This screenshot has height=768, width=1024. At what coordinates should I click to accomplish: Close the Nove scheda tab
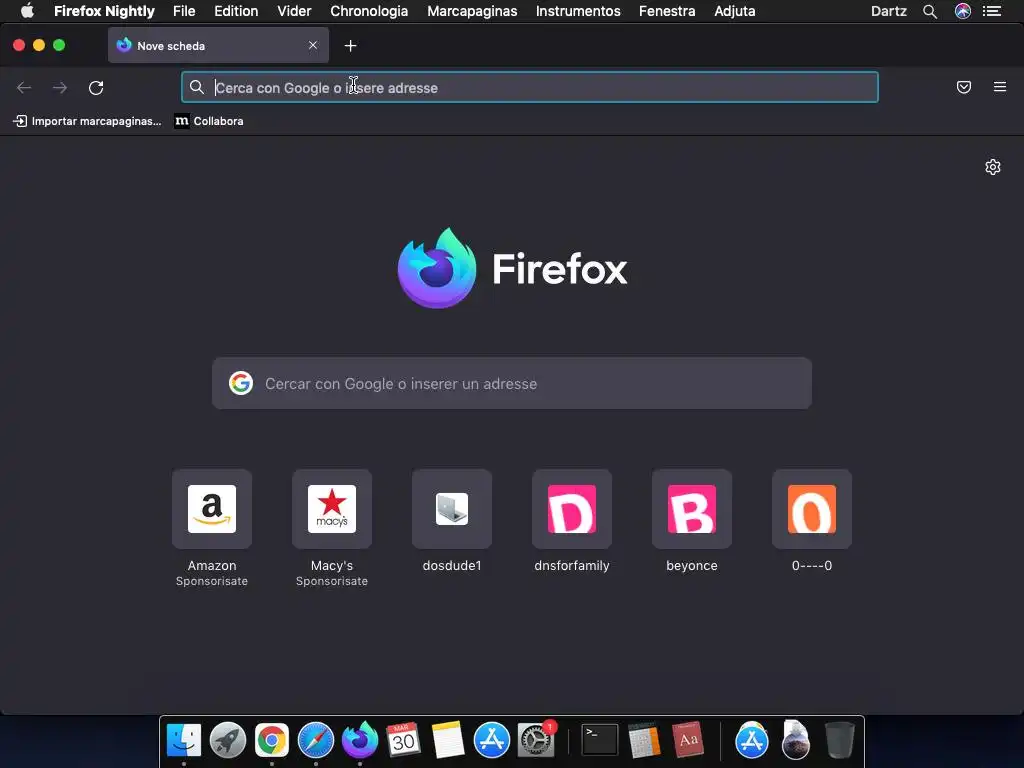(x=313, y=45)
